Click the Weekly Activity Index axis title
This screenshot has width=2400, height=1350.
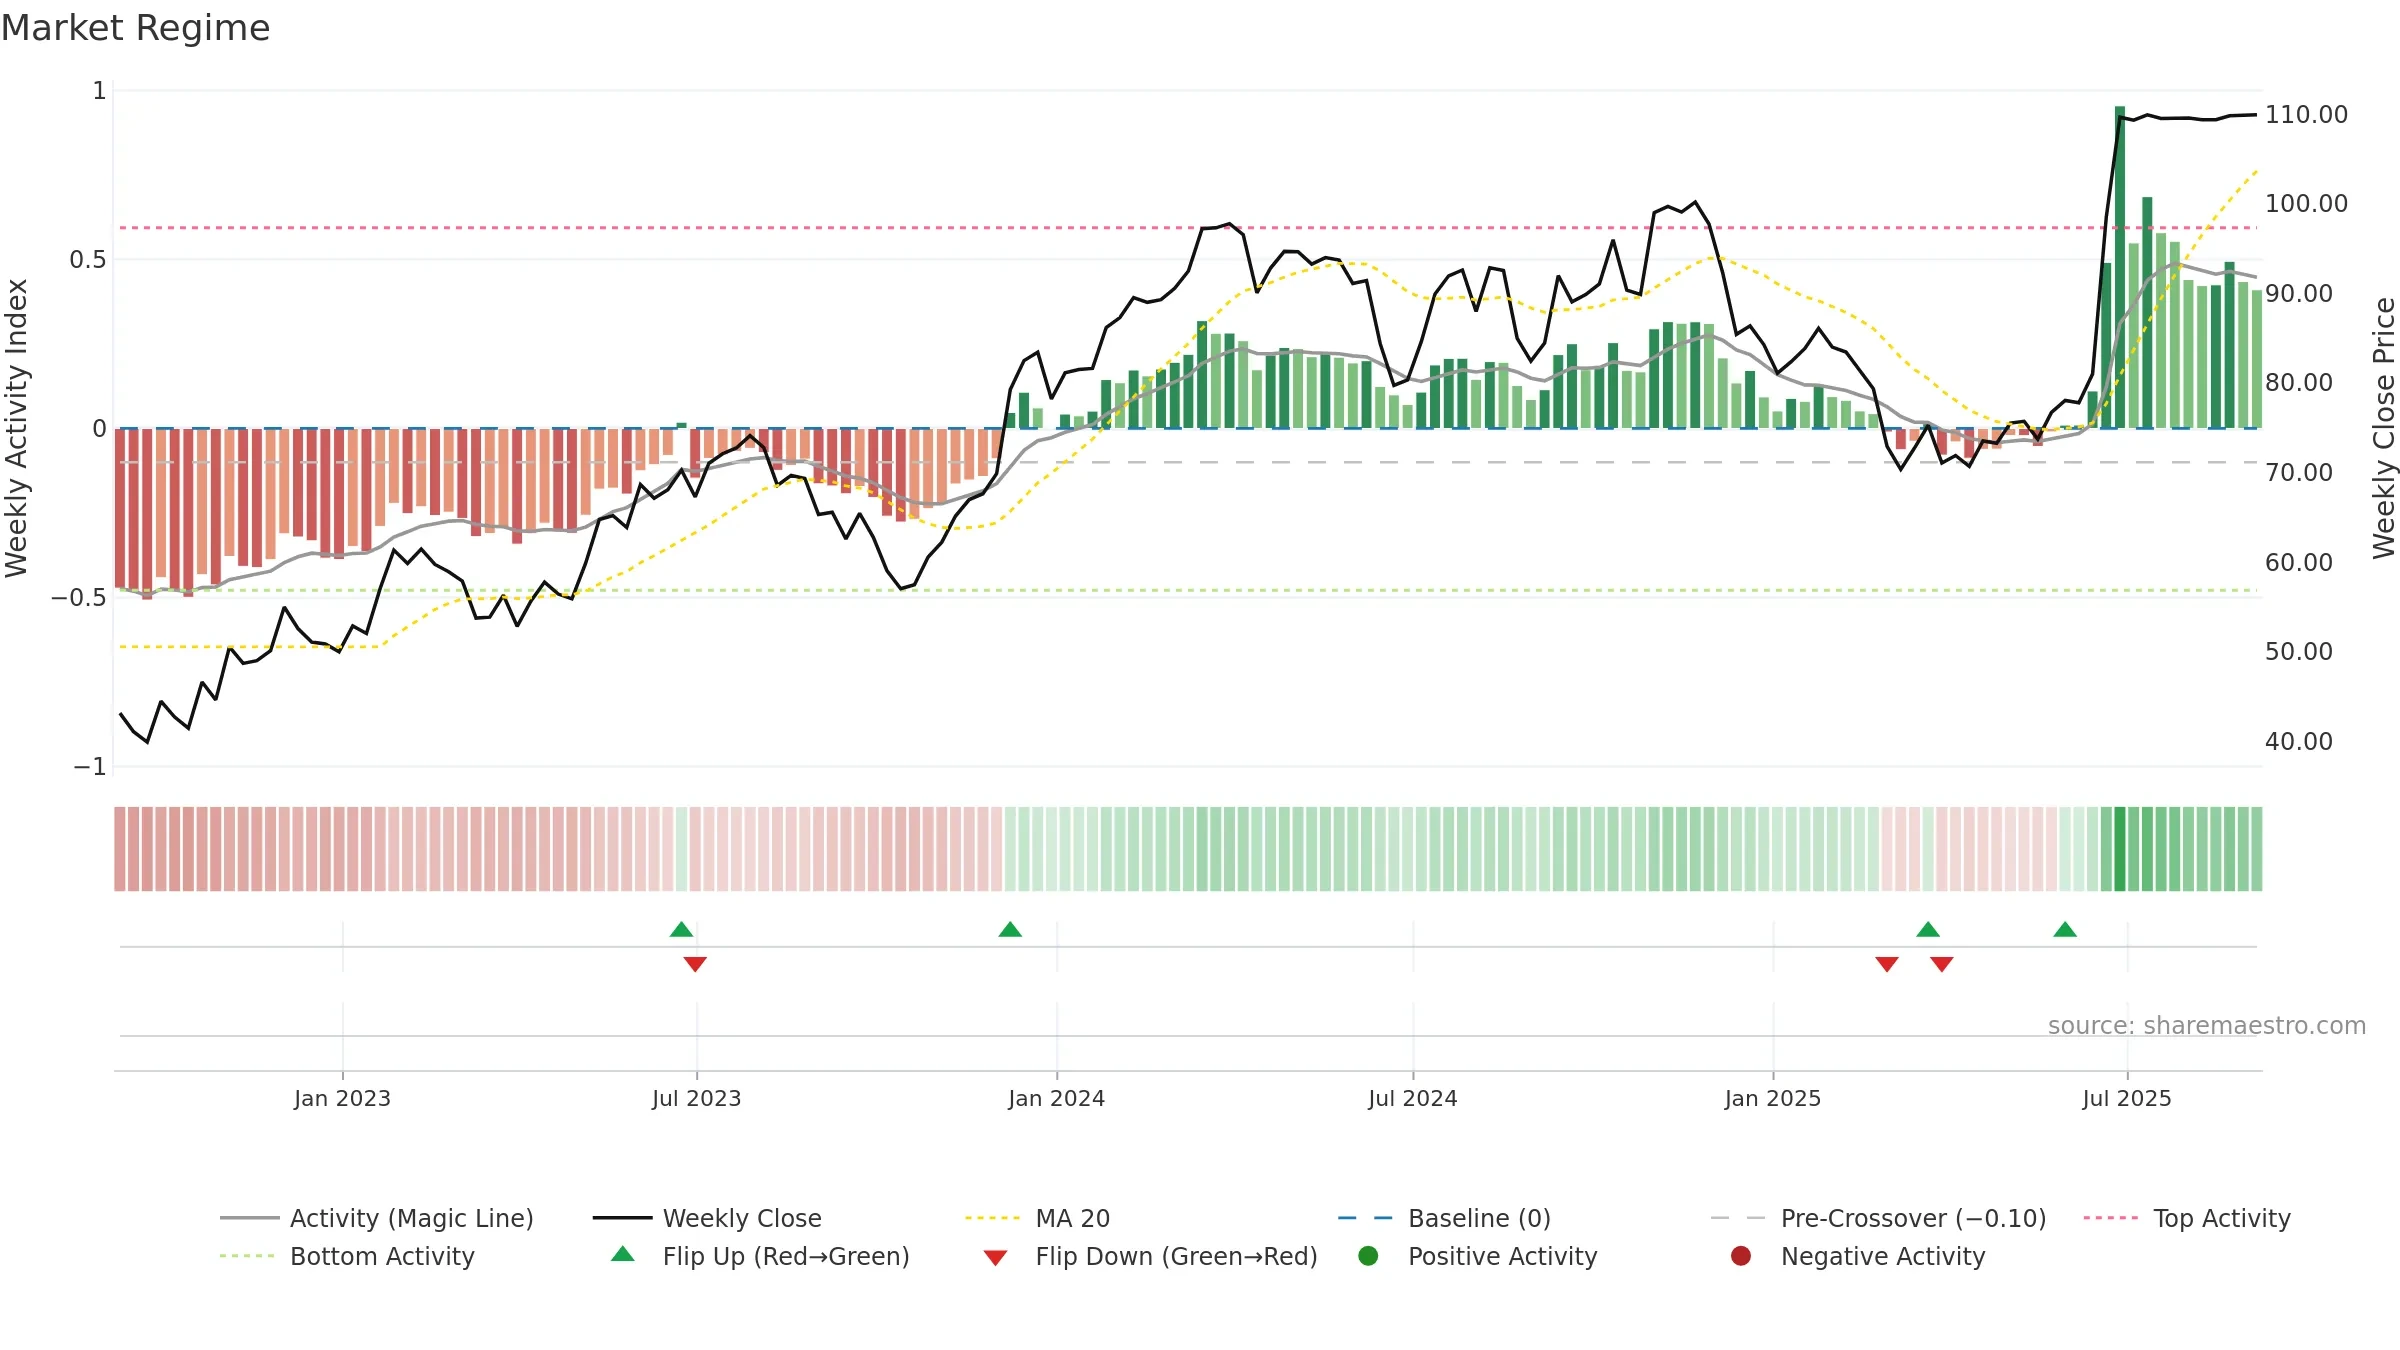pyautogui.click(x=16, y=428)
